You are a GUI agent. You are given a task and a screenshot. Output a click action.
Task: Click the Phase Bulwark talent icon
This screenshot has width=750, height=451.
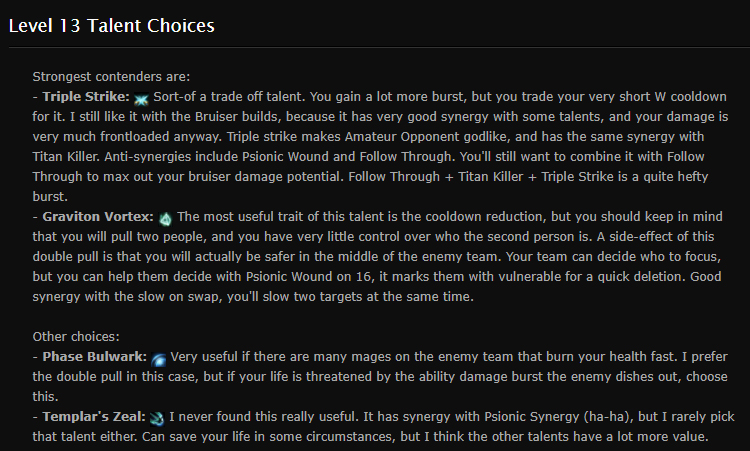pyautogui.click(x=158, y=359)
